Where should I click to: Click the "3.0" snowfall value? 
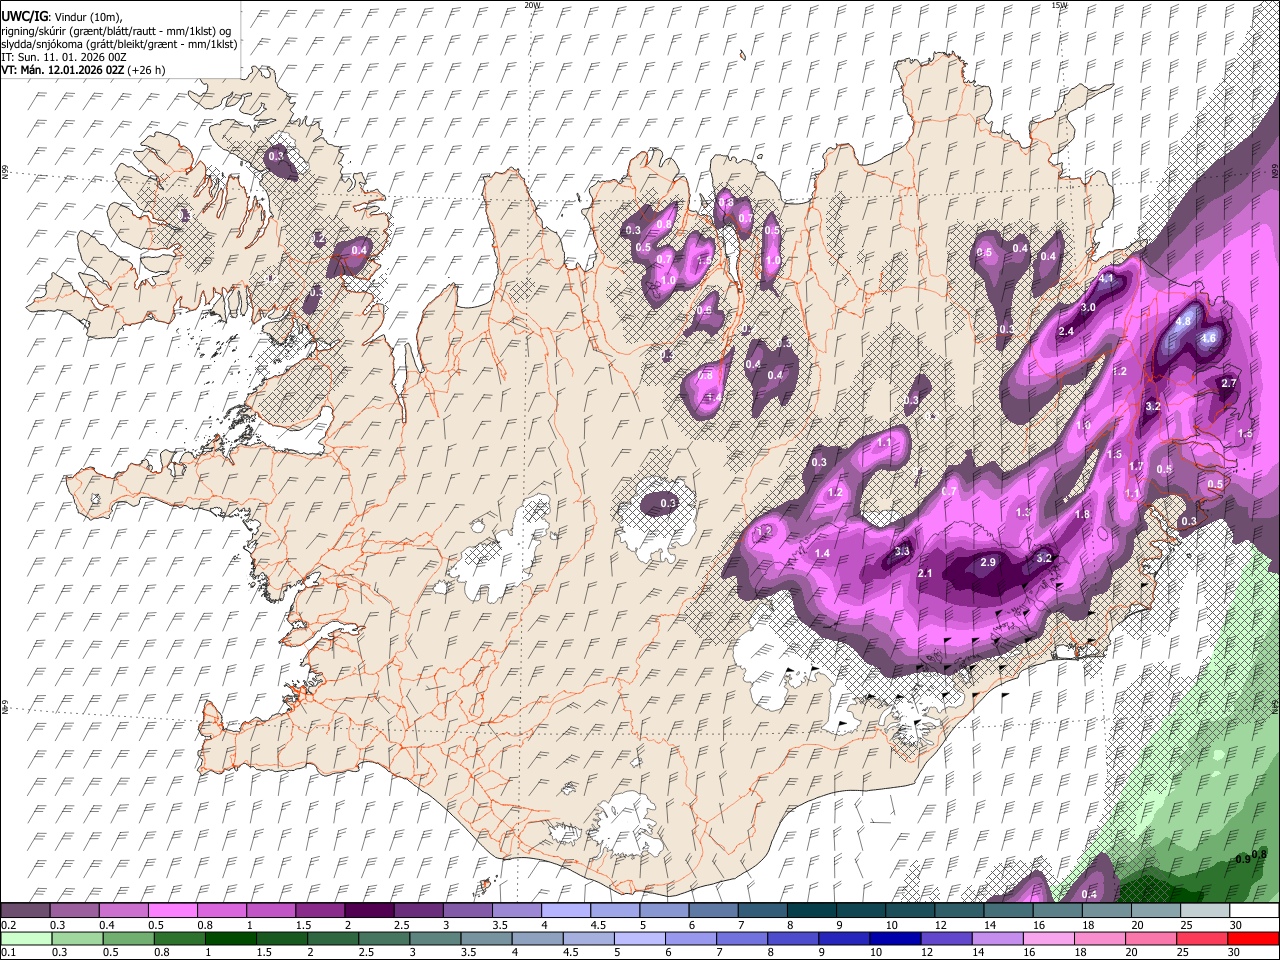coord(1089,308)
